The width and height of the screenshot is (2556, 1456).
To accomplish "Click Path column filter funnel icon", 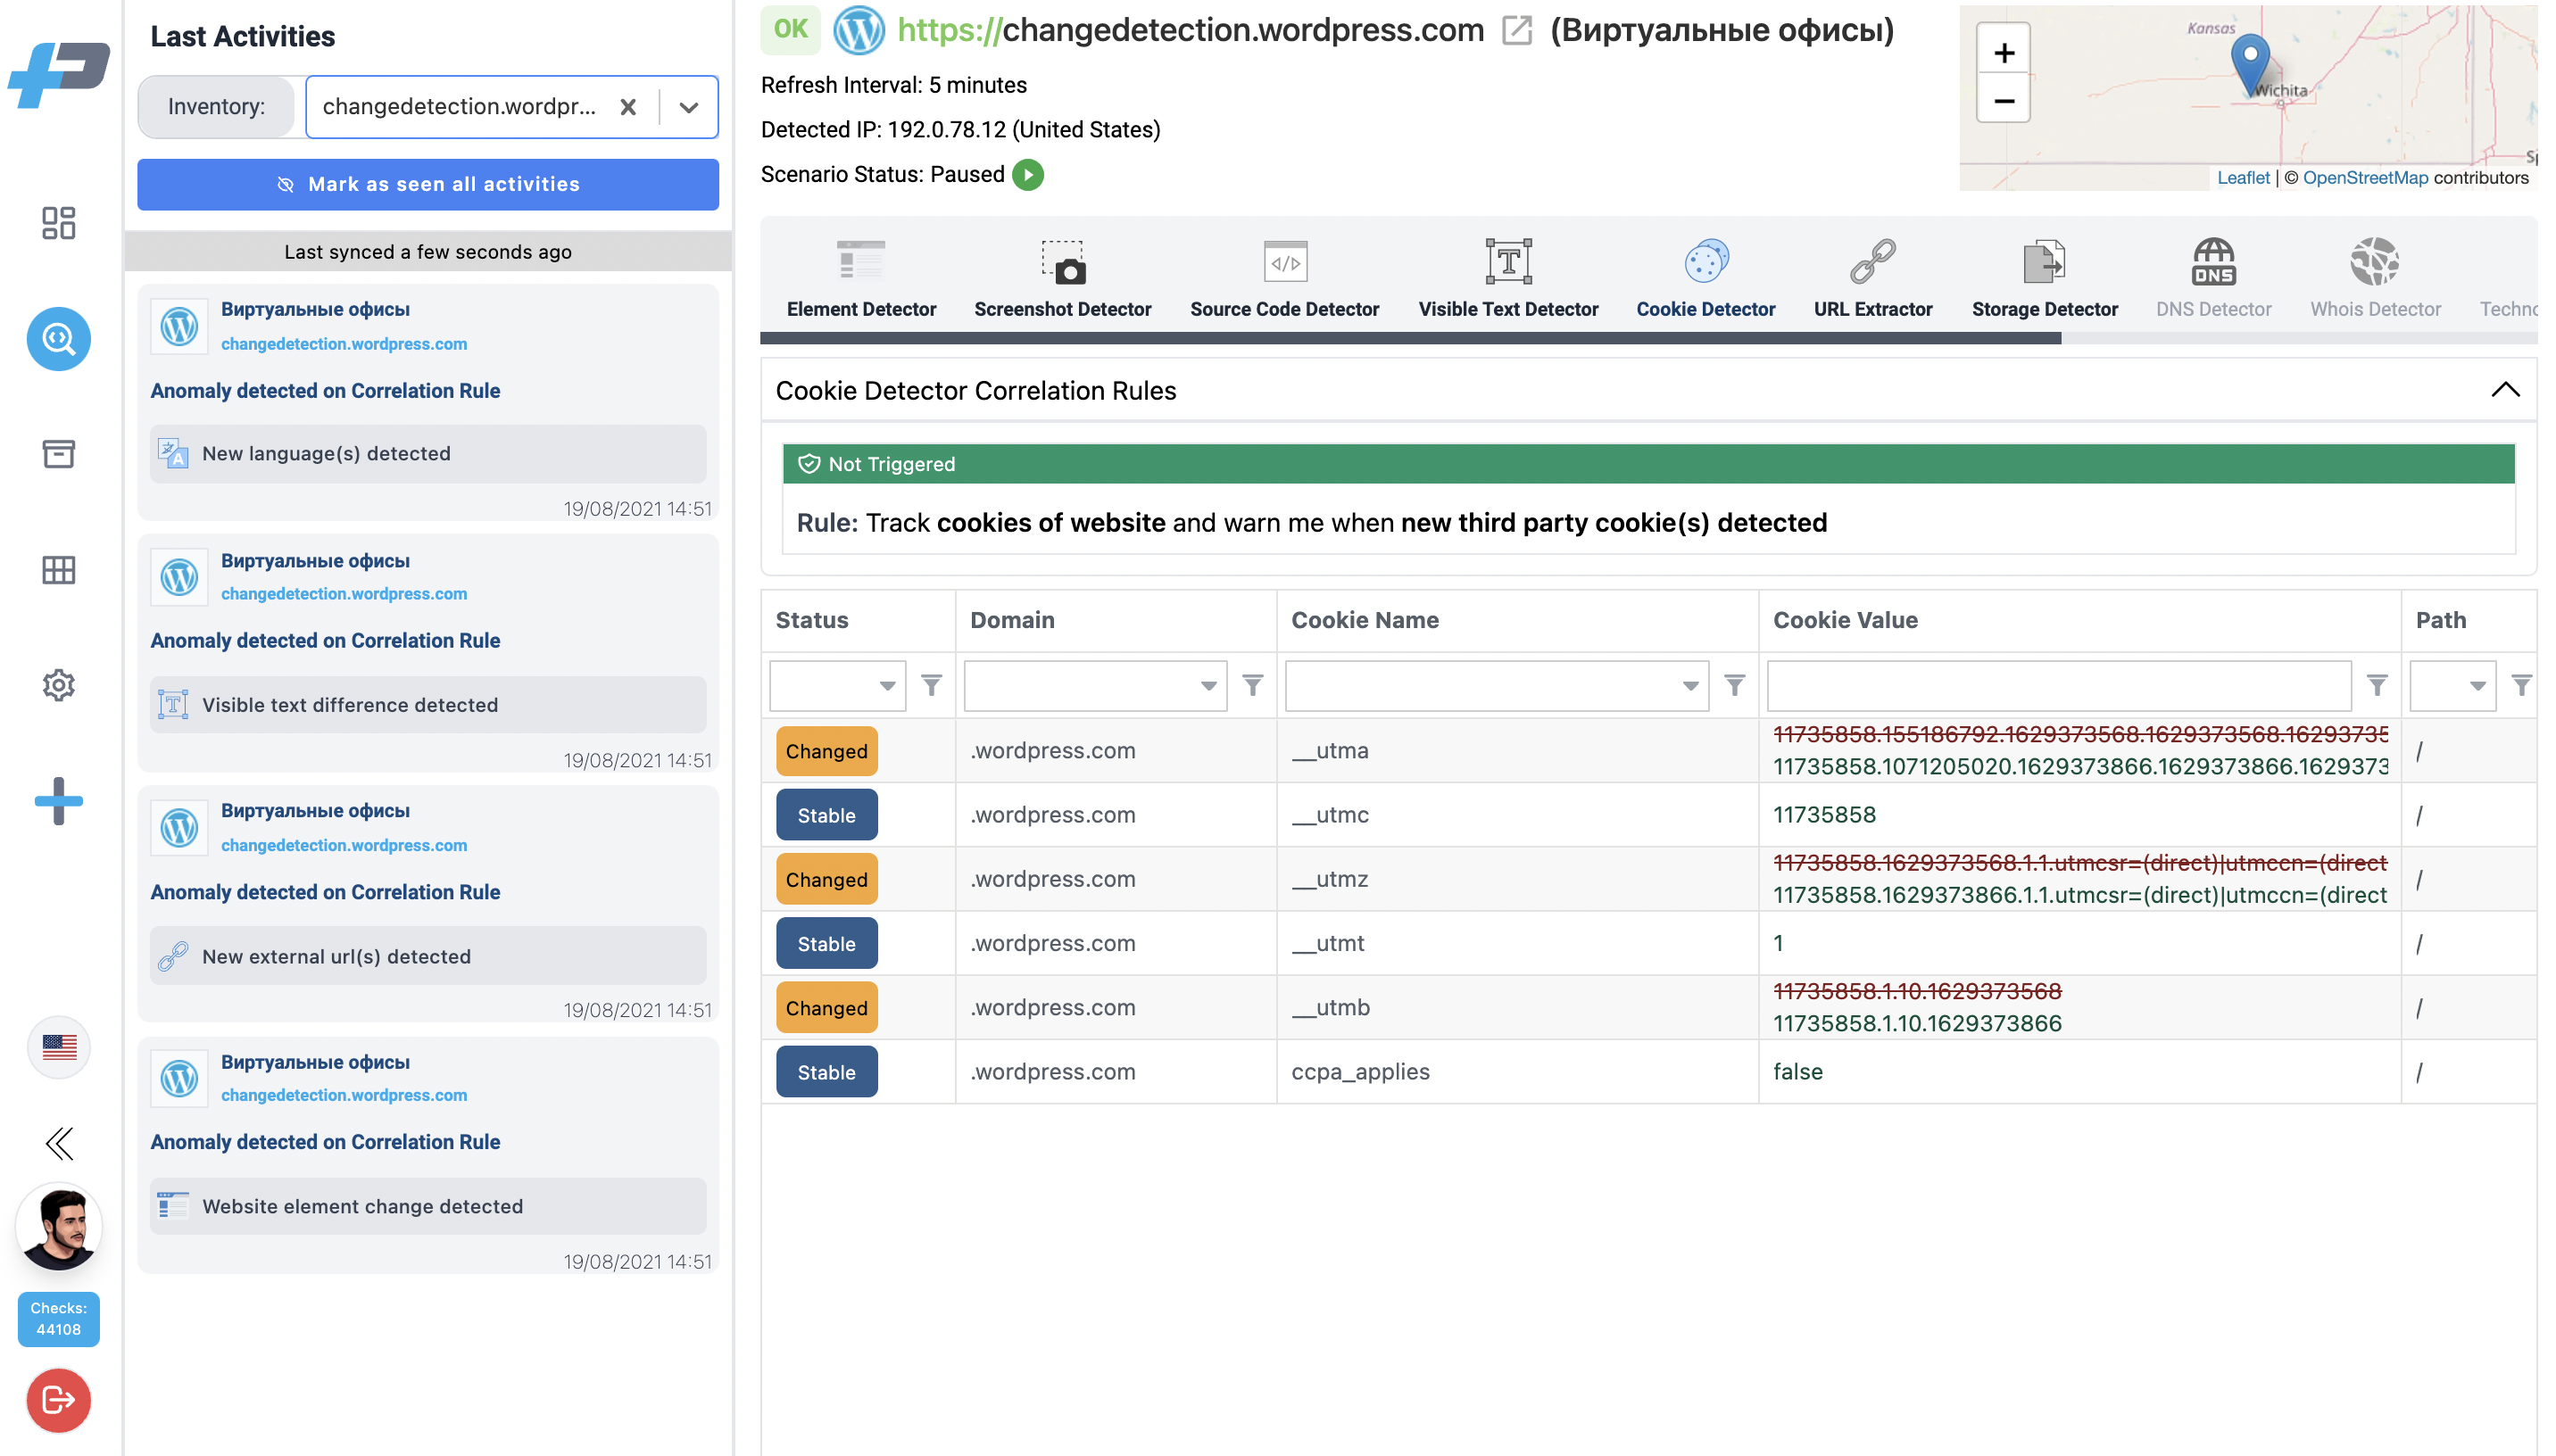I will click(2521, 685).
